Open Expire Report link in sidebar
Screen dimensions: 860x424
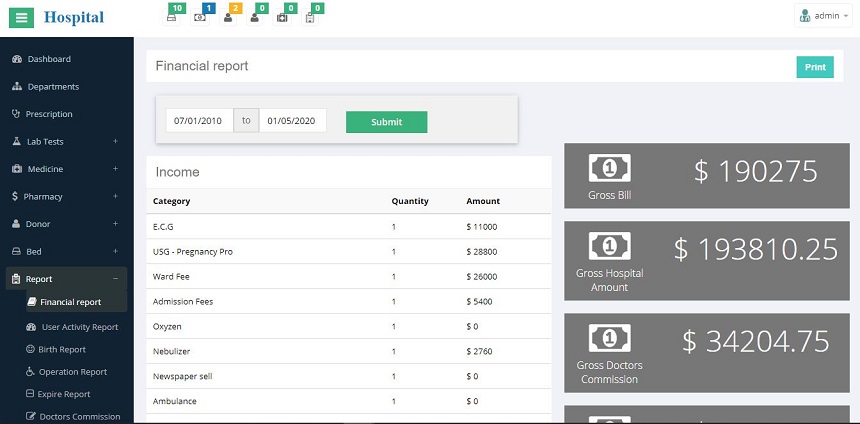(x=64, y=394)
